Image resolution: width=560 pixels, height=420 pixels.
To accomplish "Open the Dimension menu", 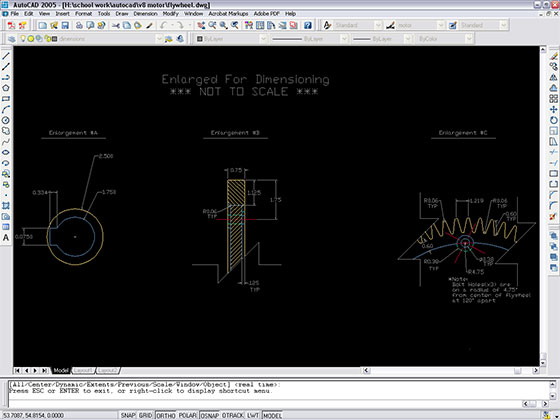I will [x=145, y=14].
